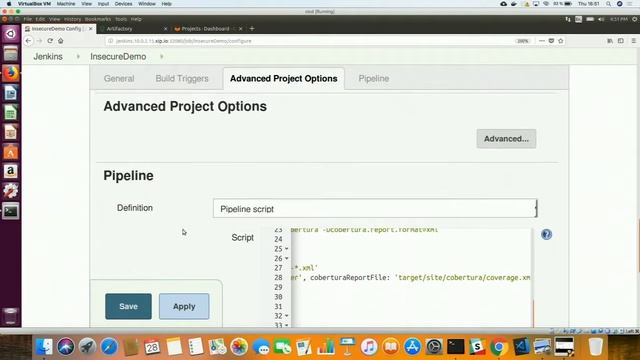Save page to Pocket
The height and width of the screenshot is (360, 640).
[x=551, y=41]
